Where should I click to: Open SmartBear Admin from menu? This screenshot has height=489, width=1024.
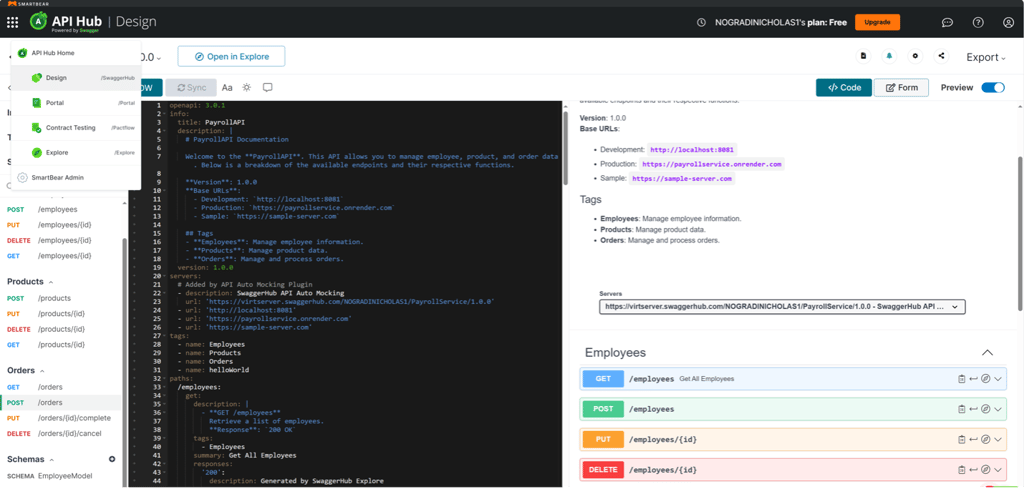76,178
